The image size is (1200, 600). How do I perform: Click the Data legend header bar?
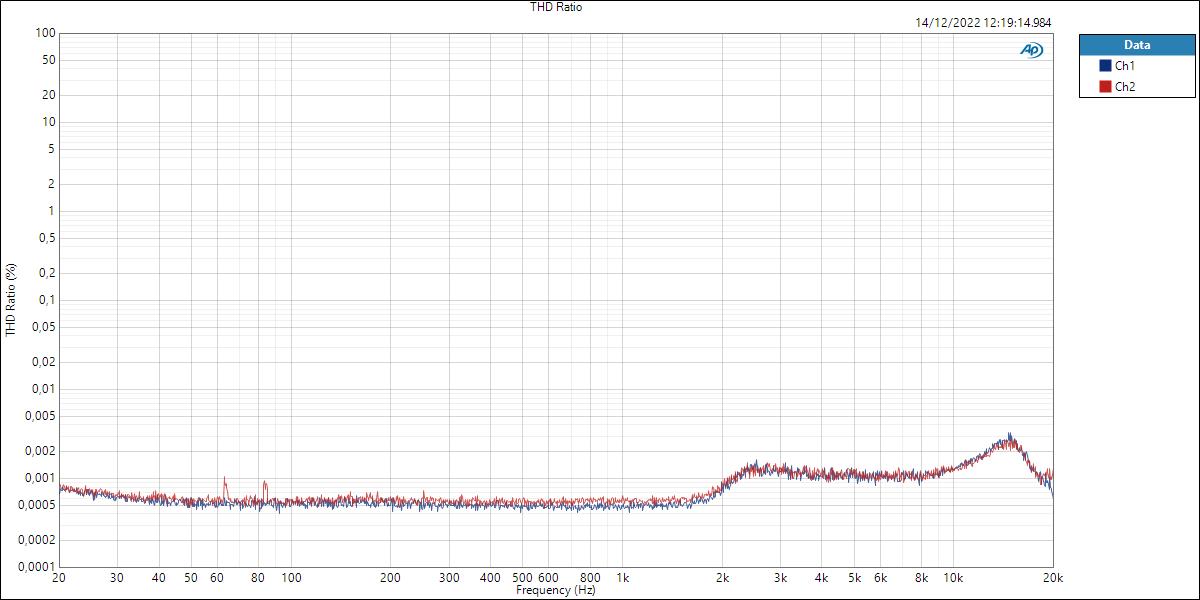[x=1138, y=44]
